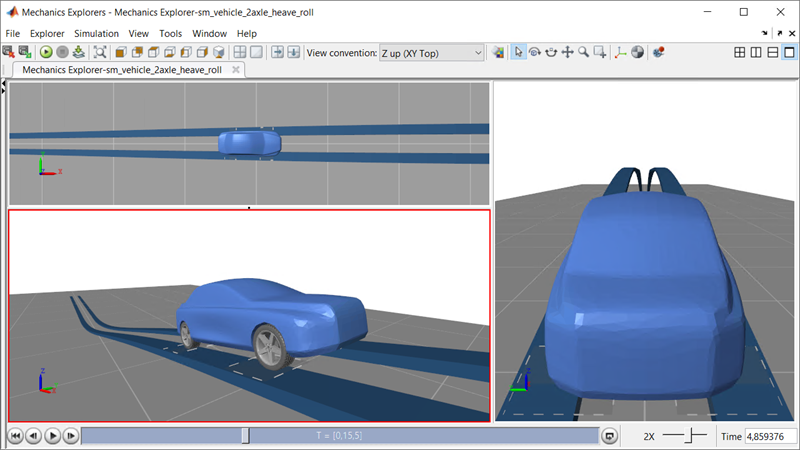
Task: Select the Zoom magnifier tool
Action: tap(584, 52)
